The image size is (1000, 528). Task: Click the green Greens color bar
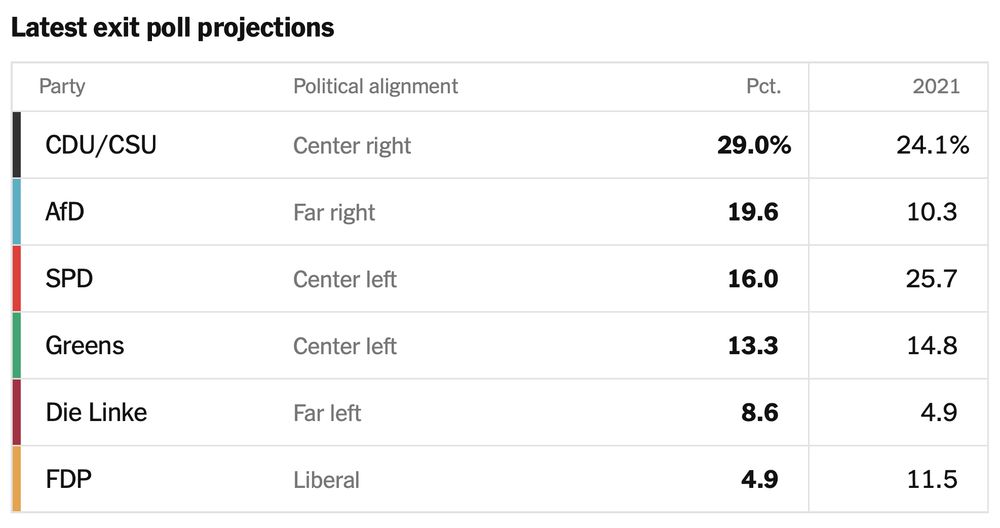click(17, 346)
